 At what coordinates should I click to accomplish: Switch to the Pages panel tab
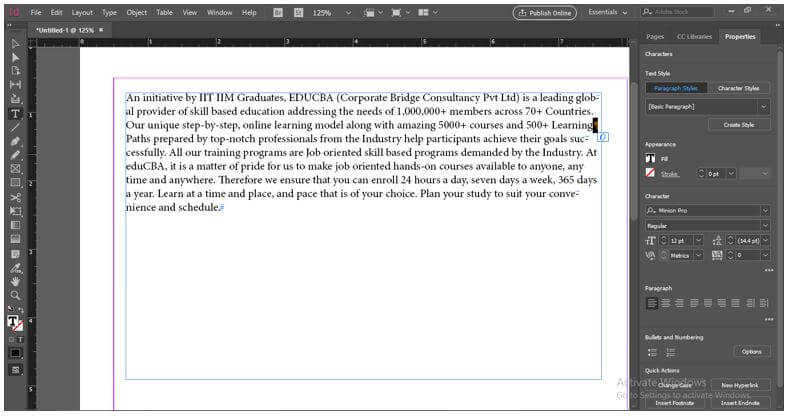[655, 37]
